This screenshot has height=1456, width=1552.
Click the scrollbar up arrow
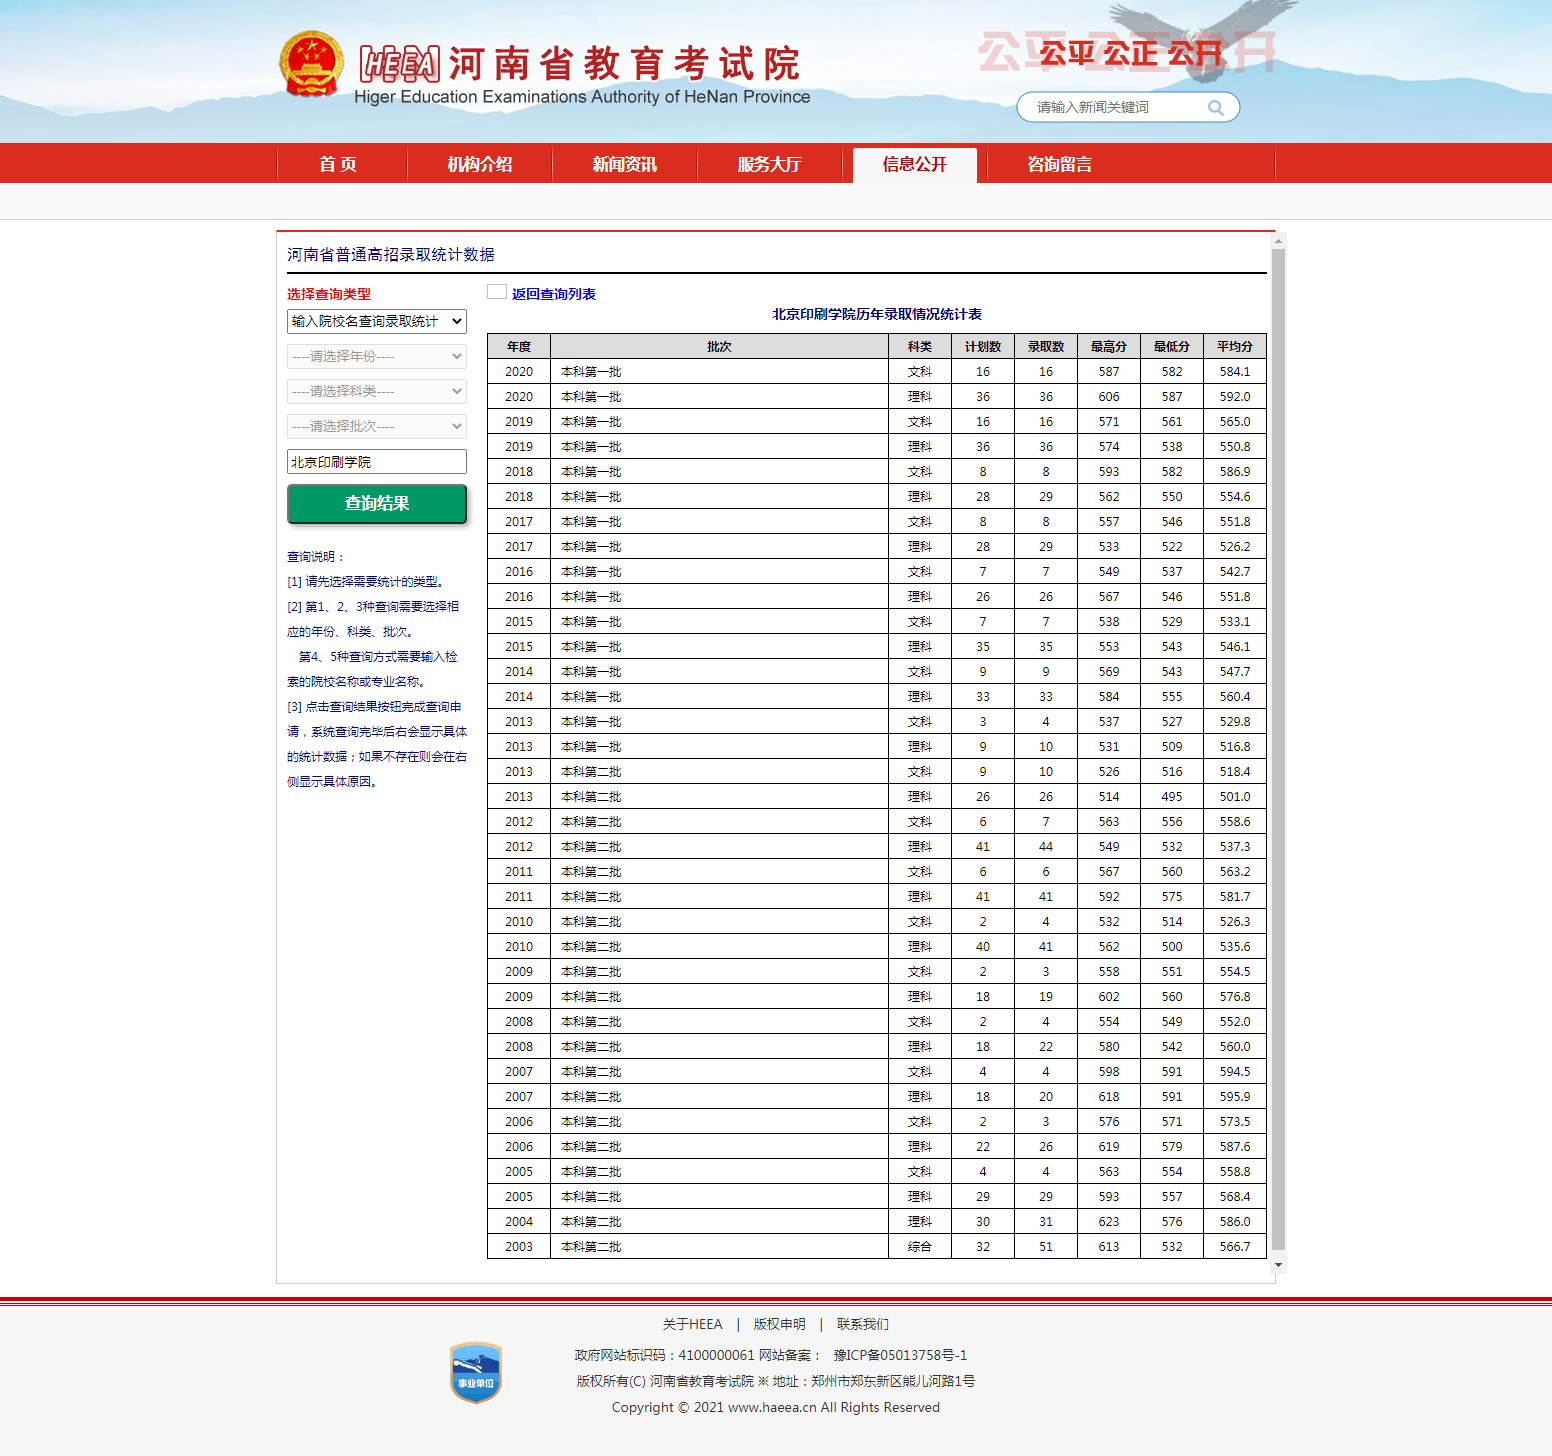coord(1278,241)
